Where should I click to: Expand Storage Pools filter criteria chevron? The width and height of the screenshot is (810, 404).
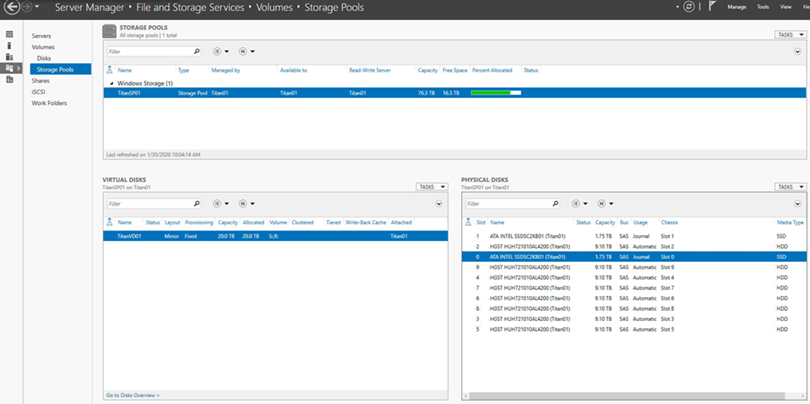(797, 52)
